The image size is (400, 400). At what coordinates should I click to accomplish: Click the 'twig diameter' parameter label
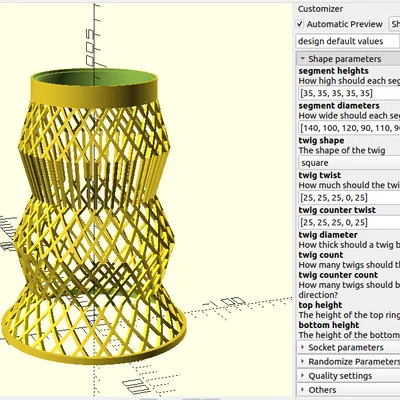[328, 235]
